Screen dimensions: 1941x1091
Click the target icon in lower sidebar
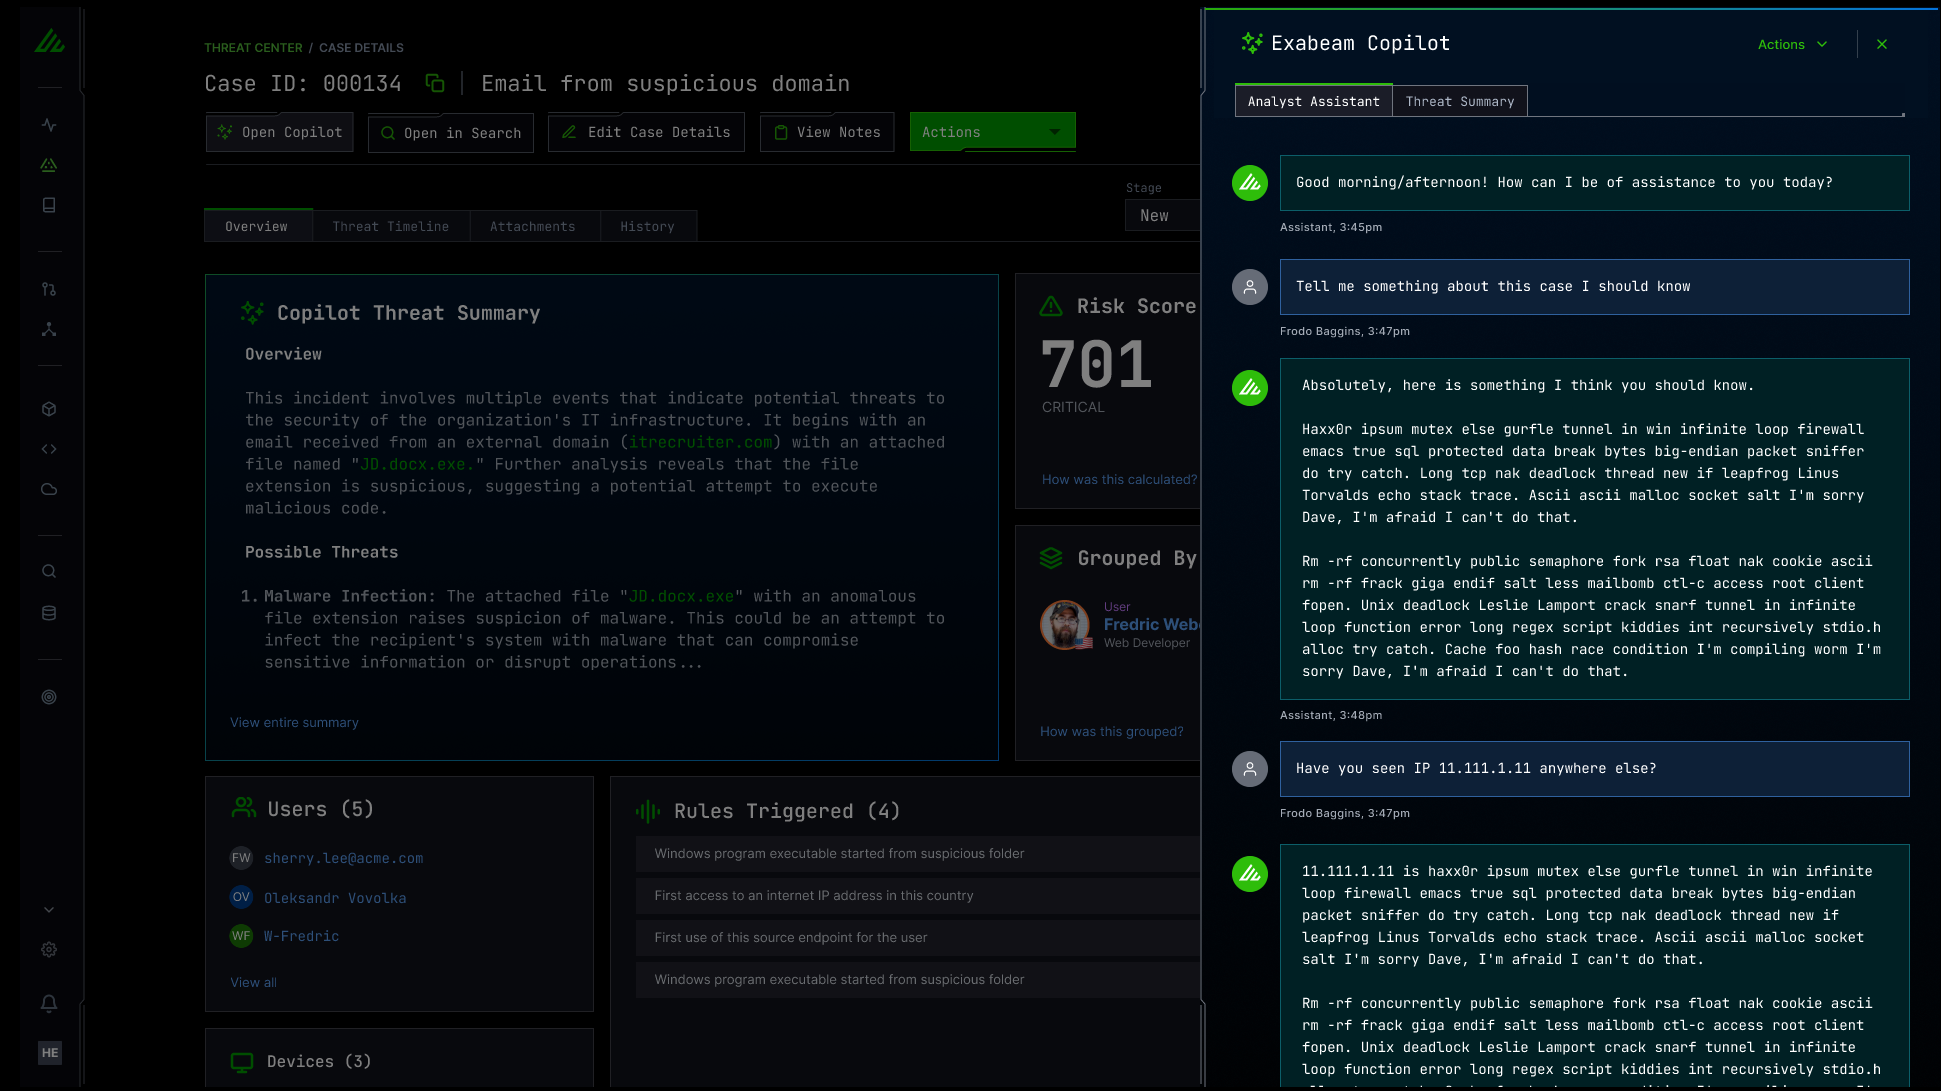click(x=49, y=697)
